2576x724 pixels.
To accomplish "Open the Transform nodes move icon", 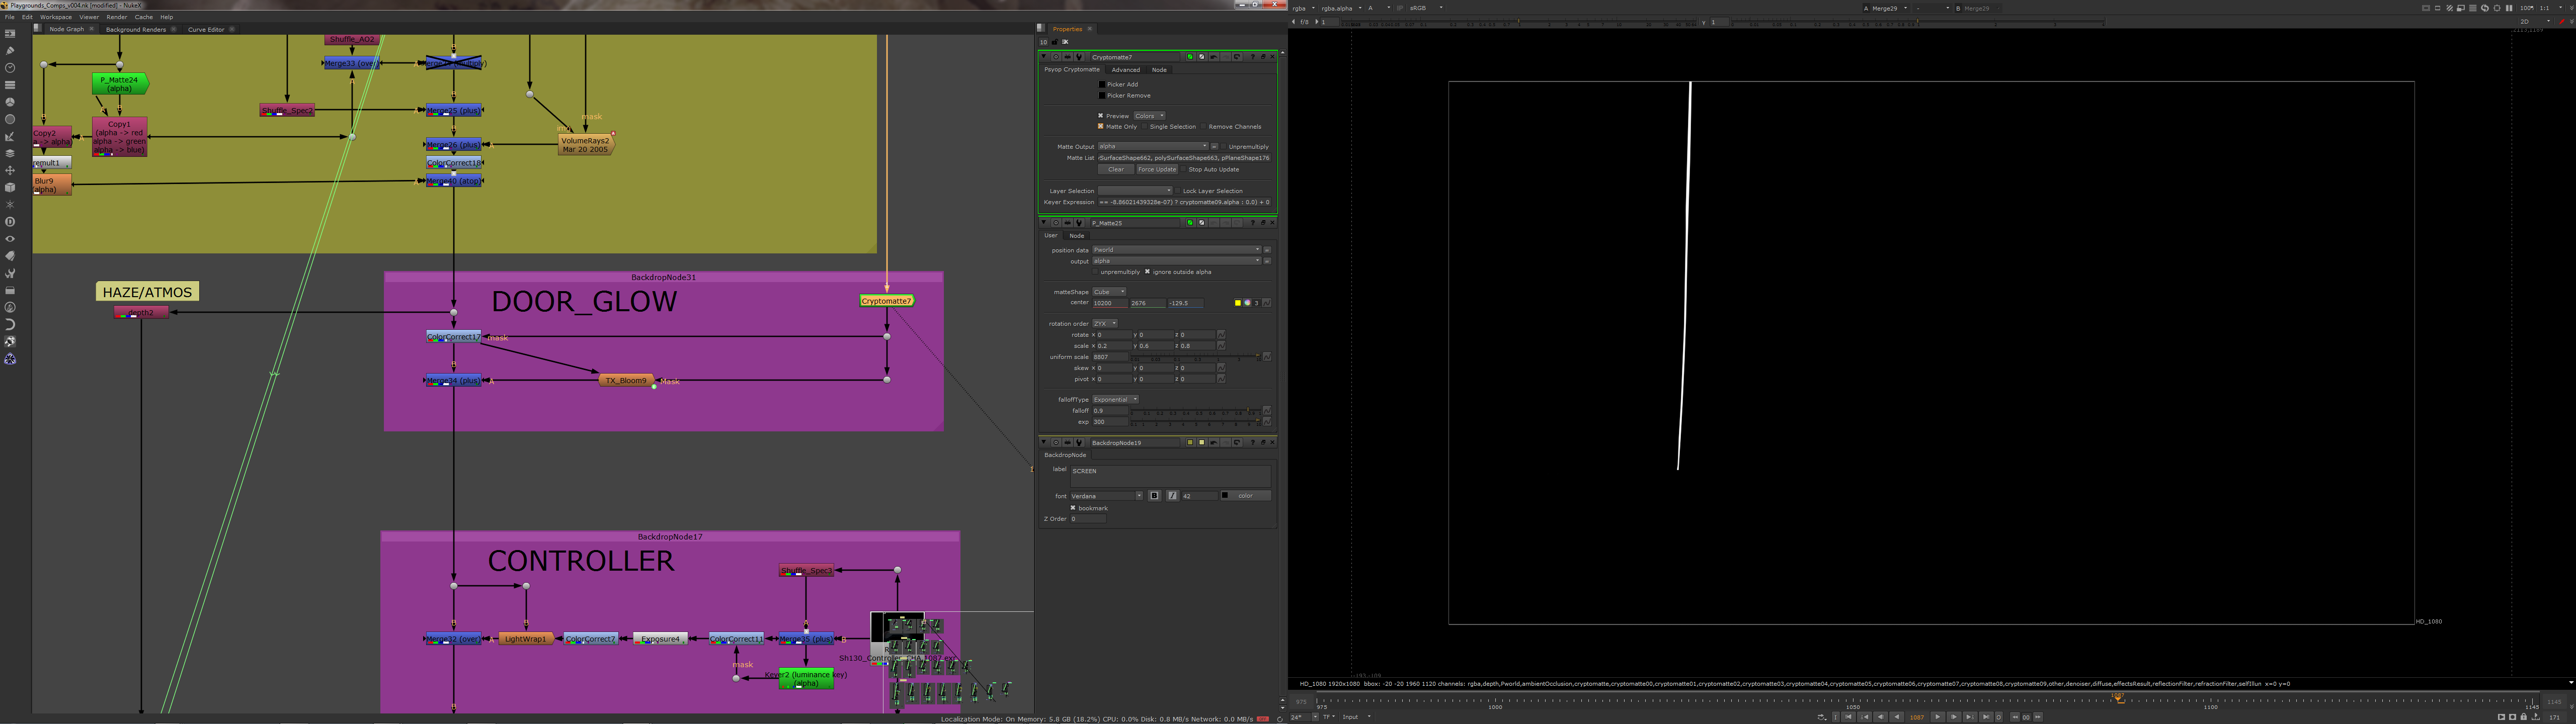I will [x=10, y=170].
